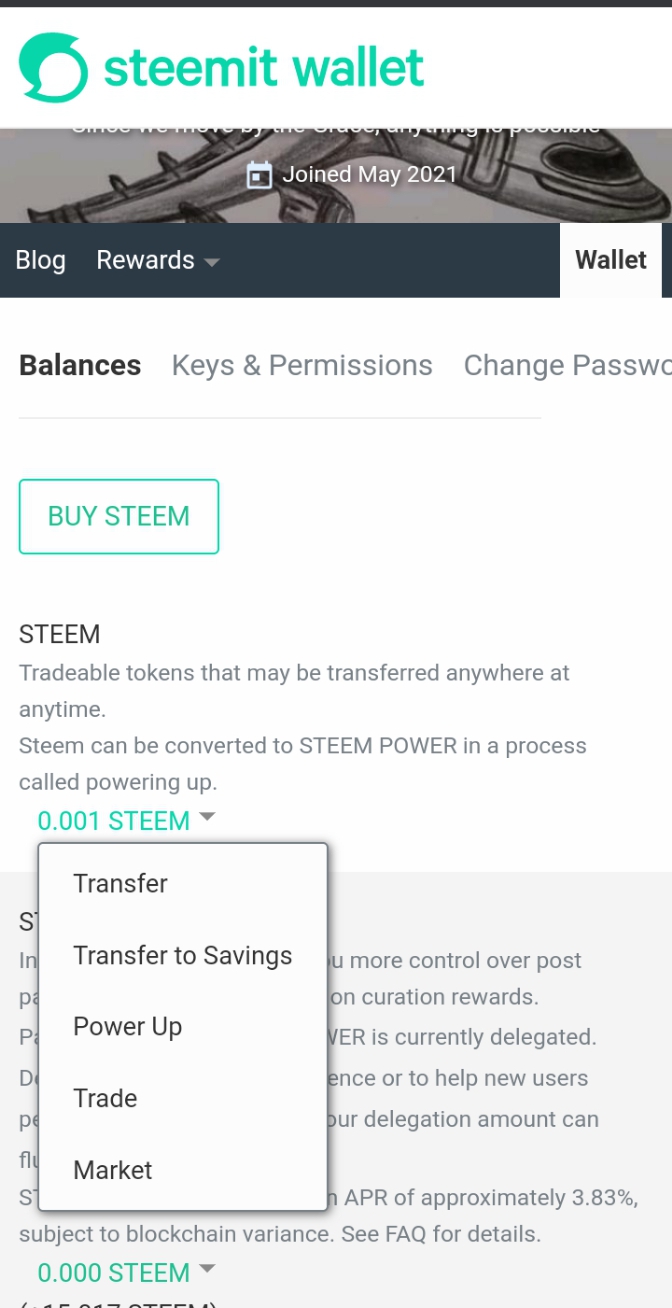Choose Transfer from the STEEM menu
Screen dimensions: 672x1308
(120, 883)
